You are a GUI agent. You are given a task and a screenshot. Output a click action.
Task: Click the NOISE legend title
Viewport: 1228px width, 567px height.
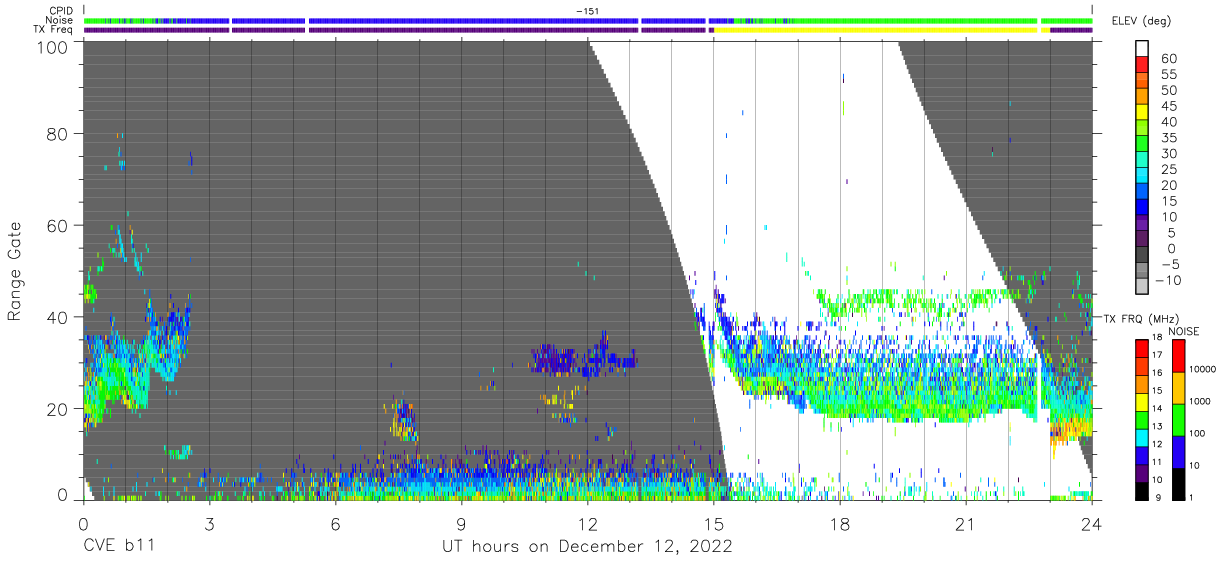point(1185,331)
